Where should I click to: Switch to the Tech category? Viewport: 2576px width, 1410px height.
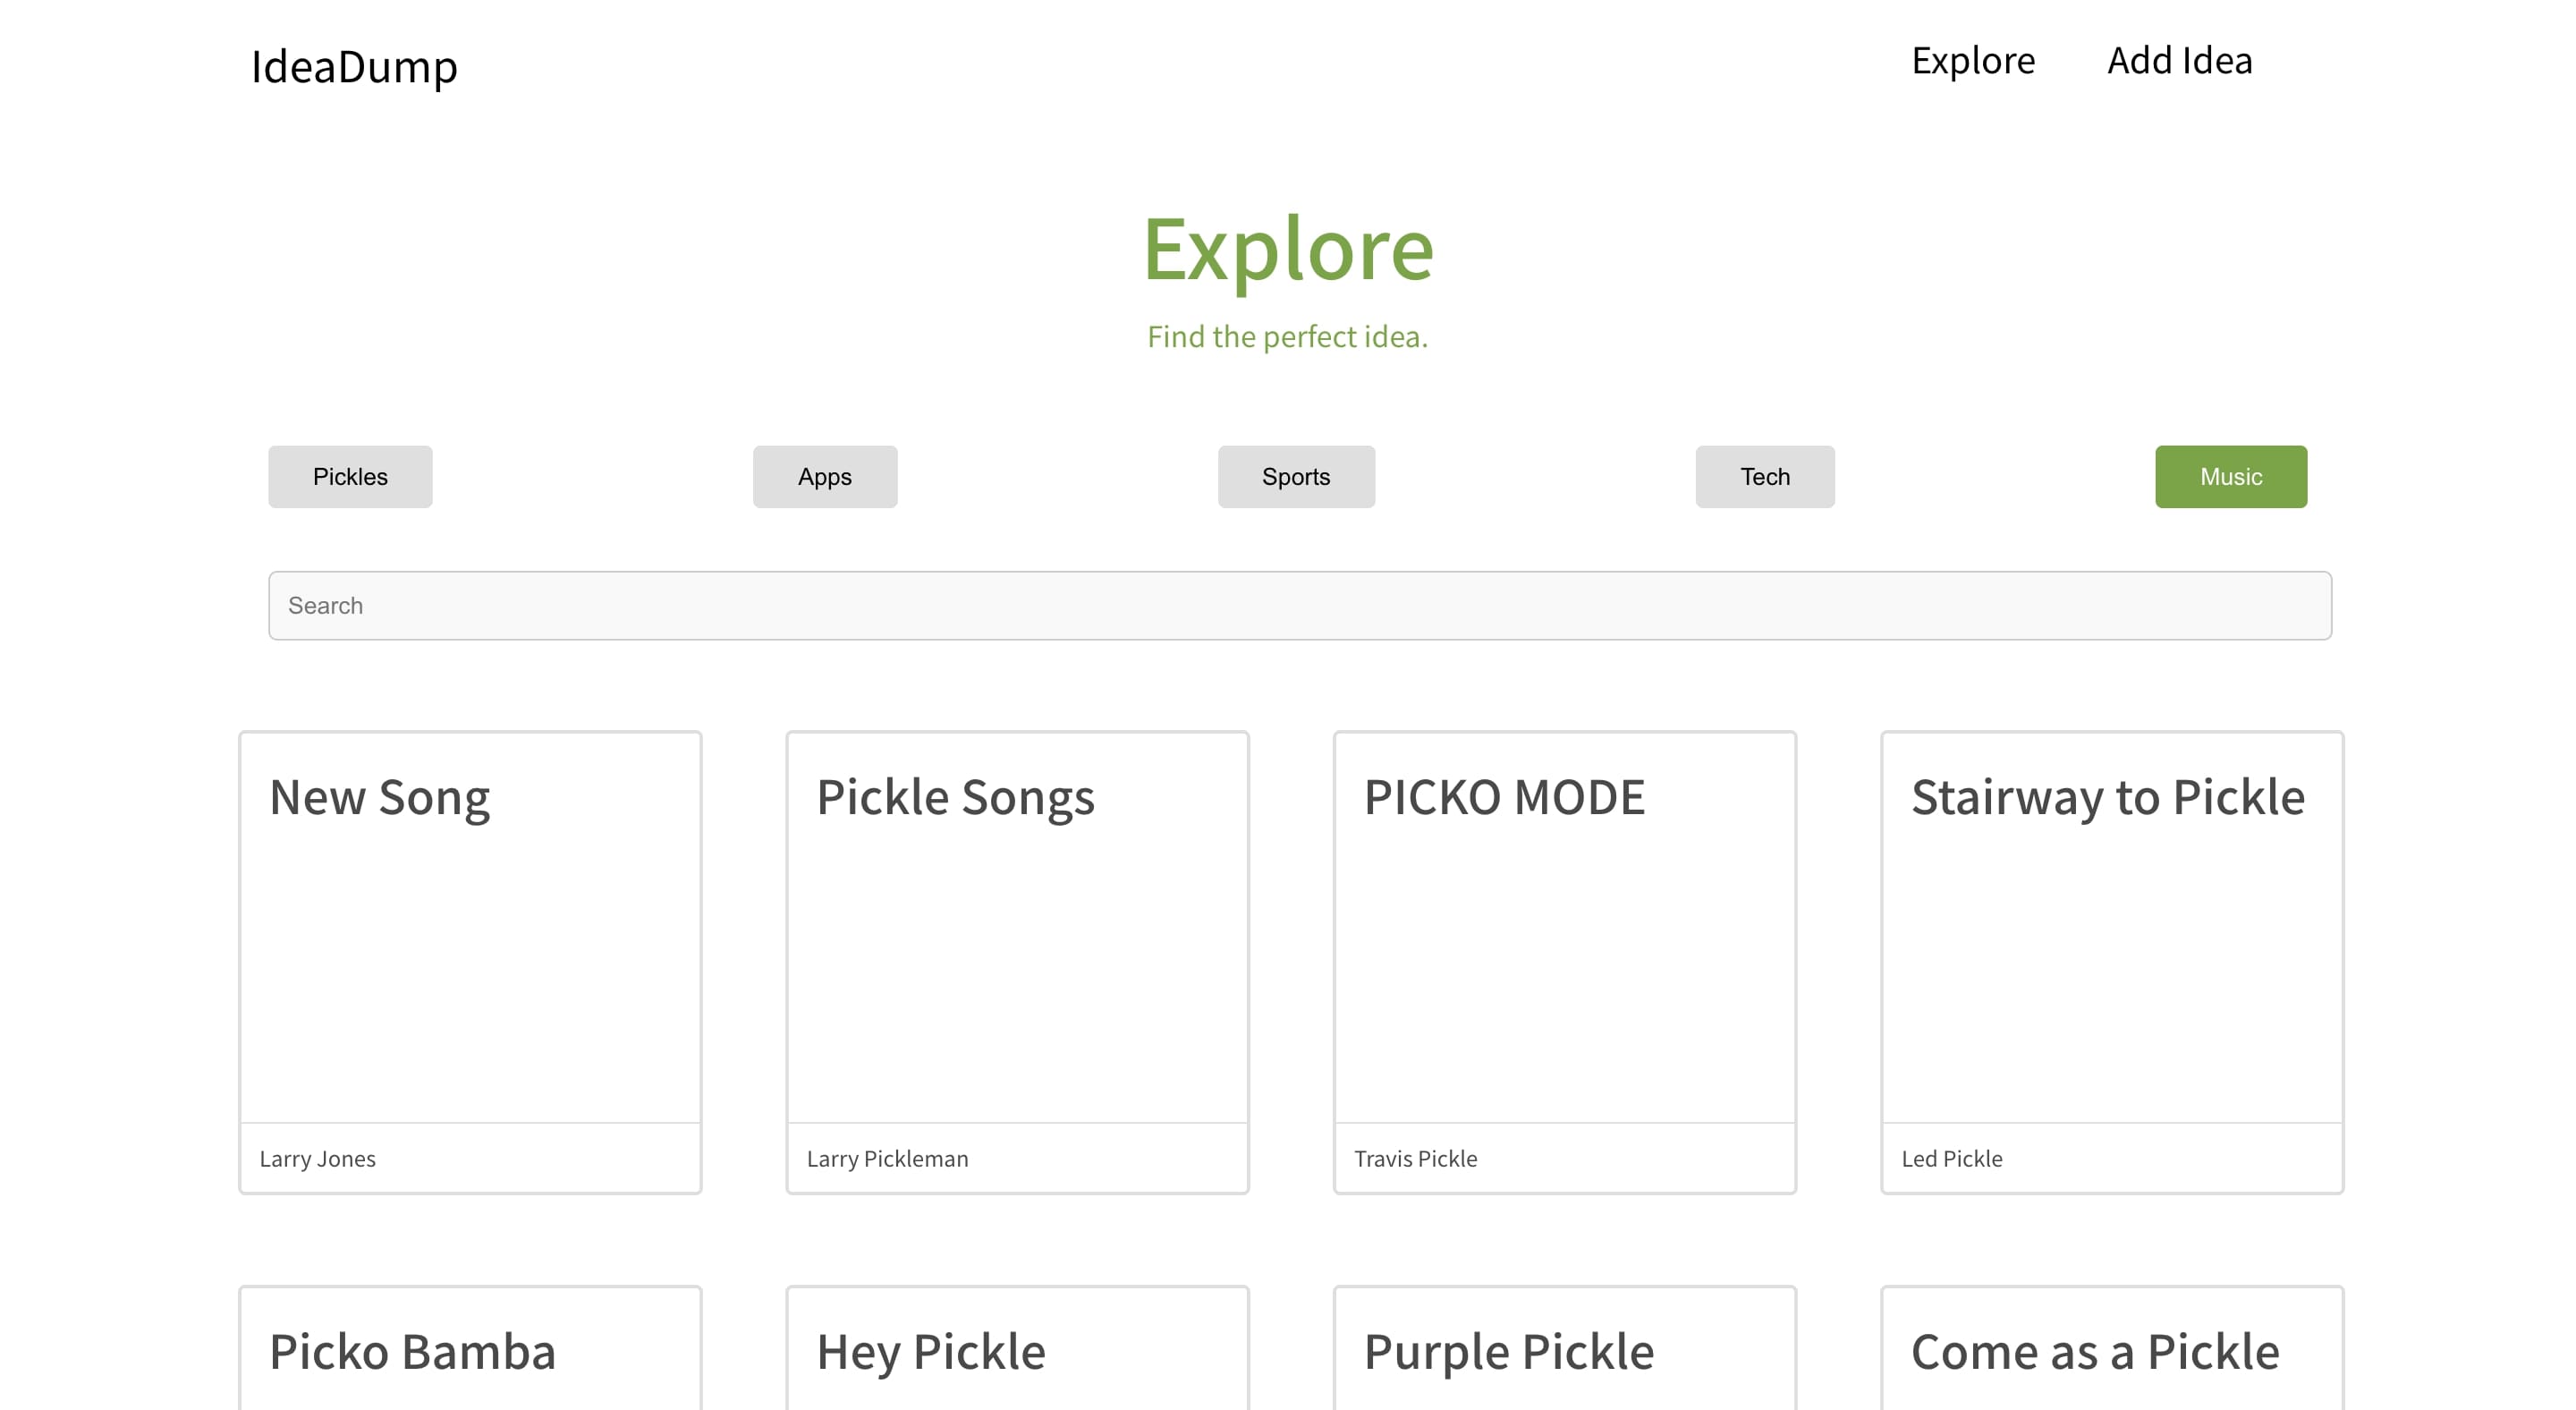coord(1765,477)
